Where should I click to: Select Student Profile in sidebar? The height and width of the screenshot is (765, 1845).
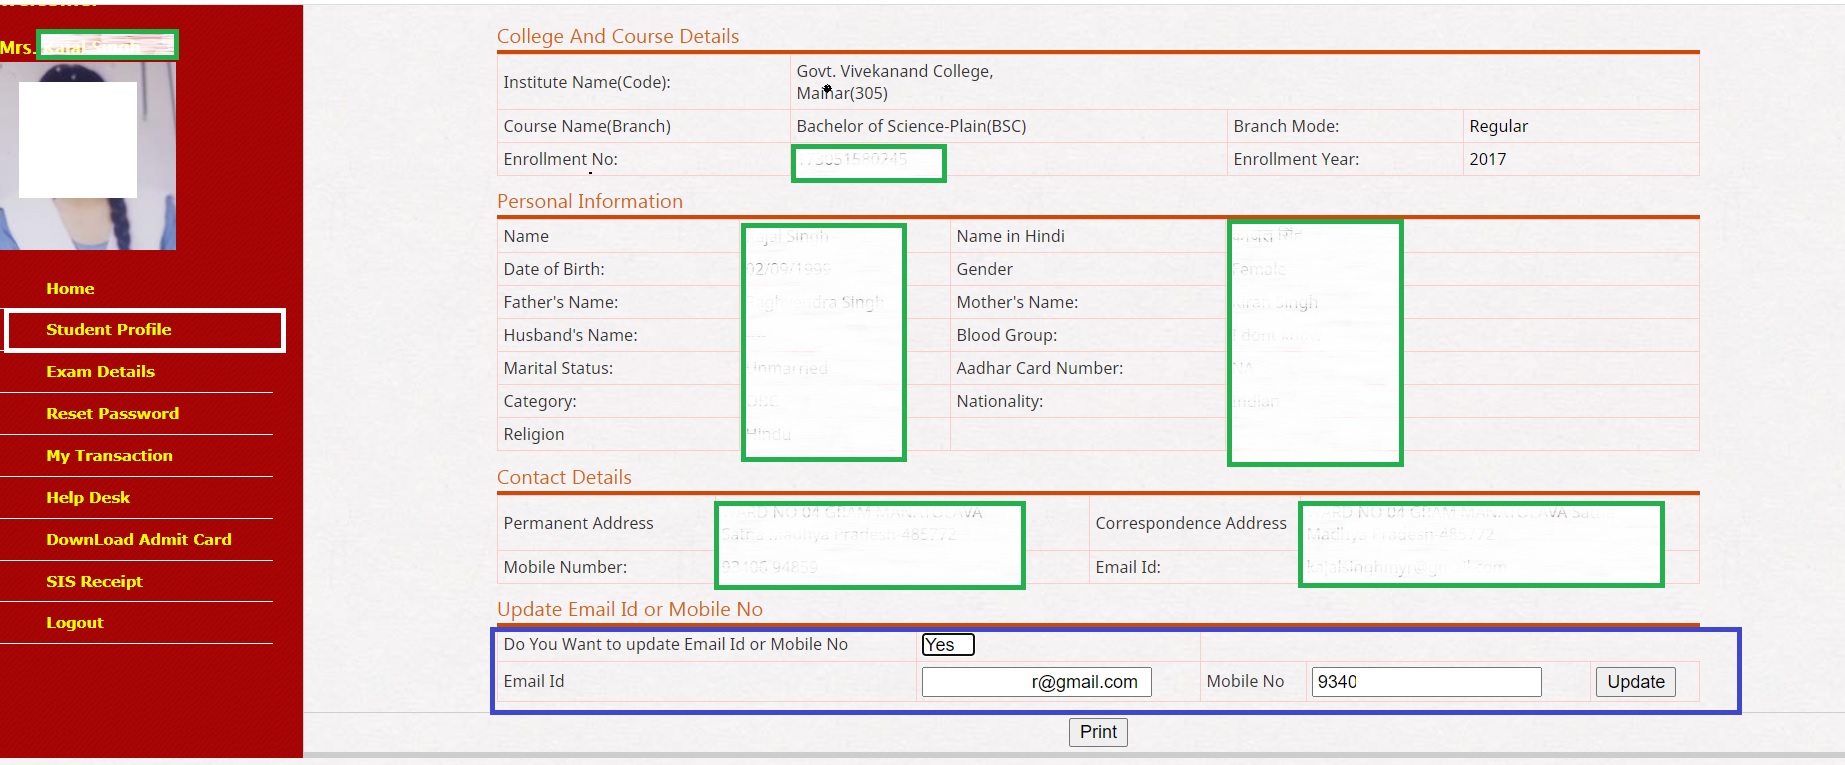pyautogui.click(x=108, y=330)
